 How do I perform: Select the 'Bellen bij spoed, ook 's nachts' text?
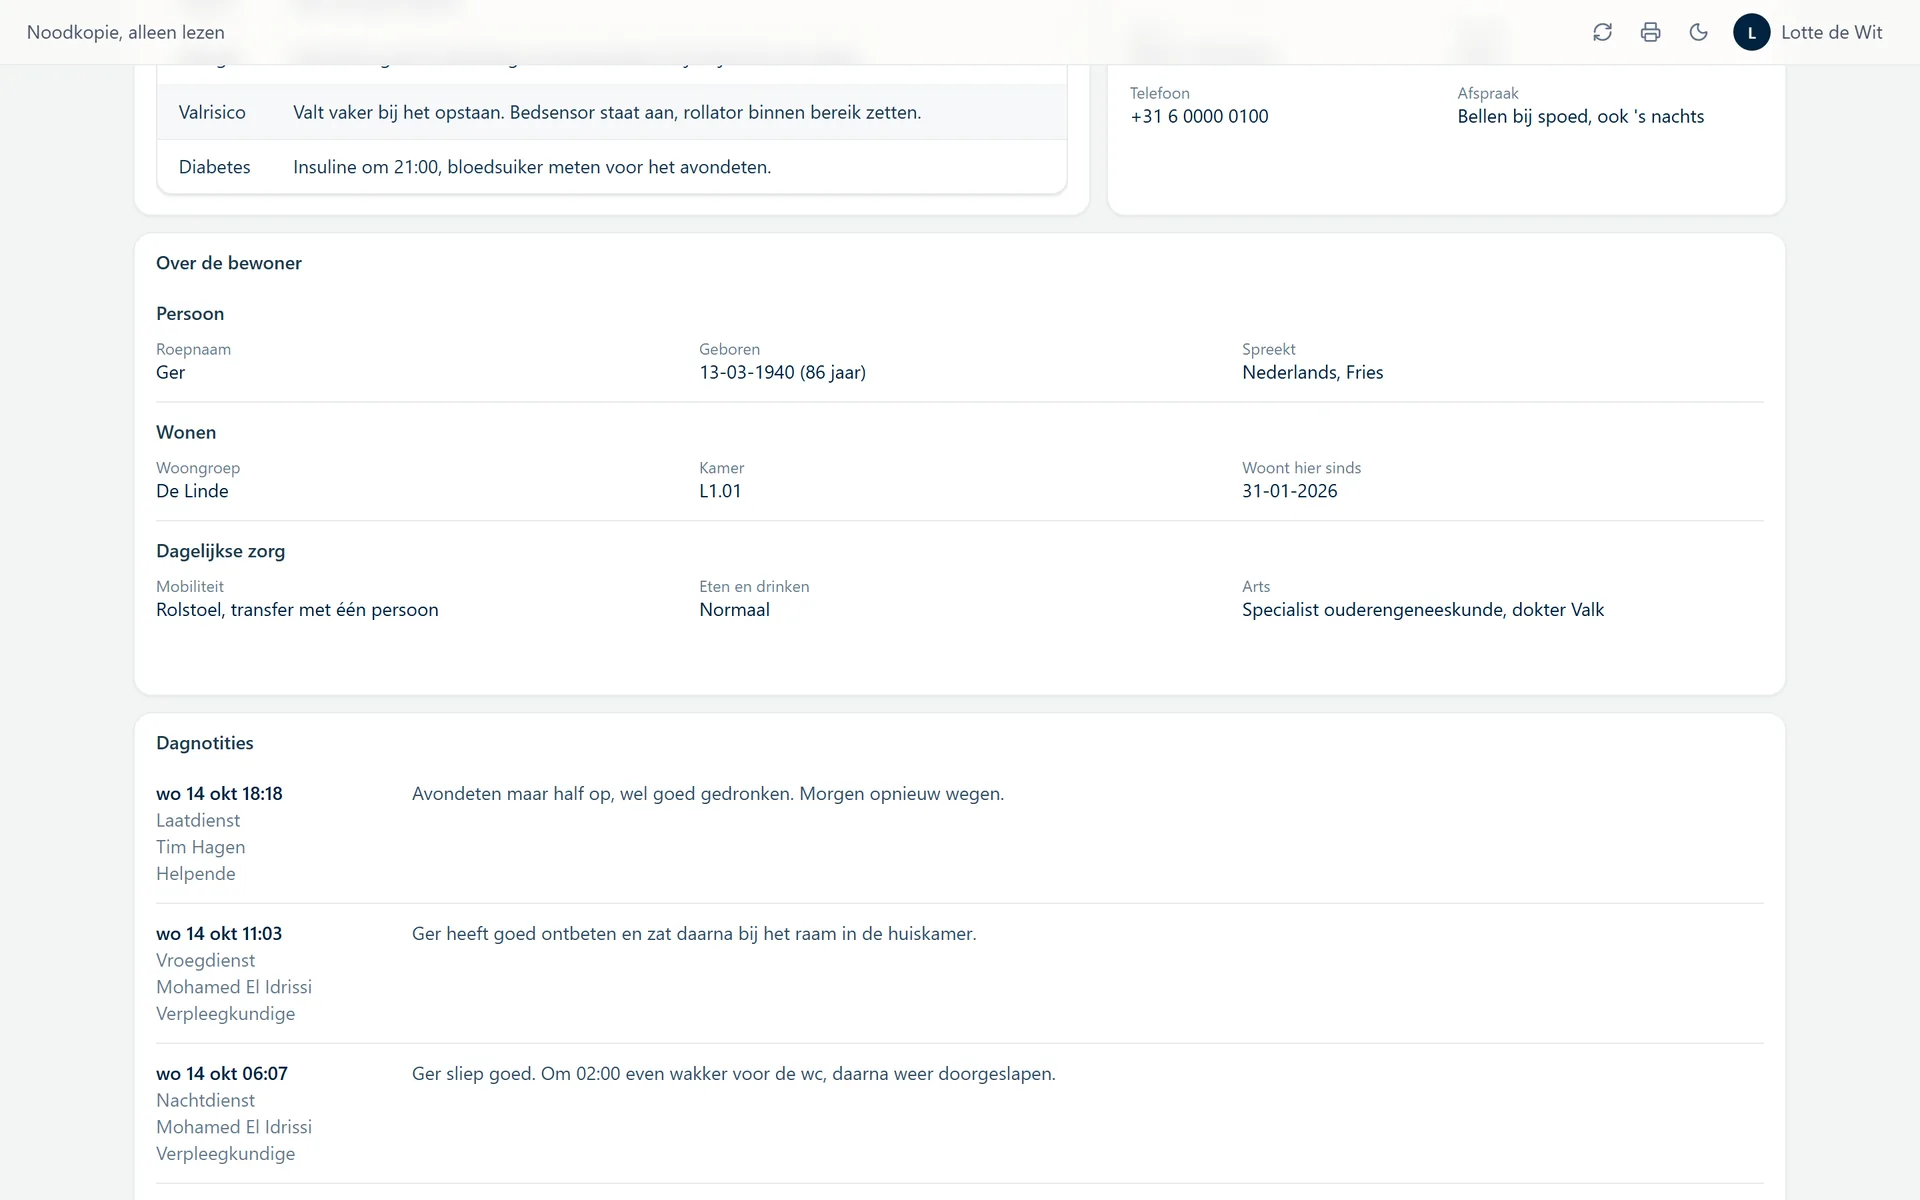click(x=1580, y=116)
